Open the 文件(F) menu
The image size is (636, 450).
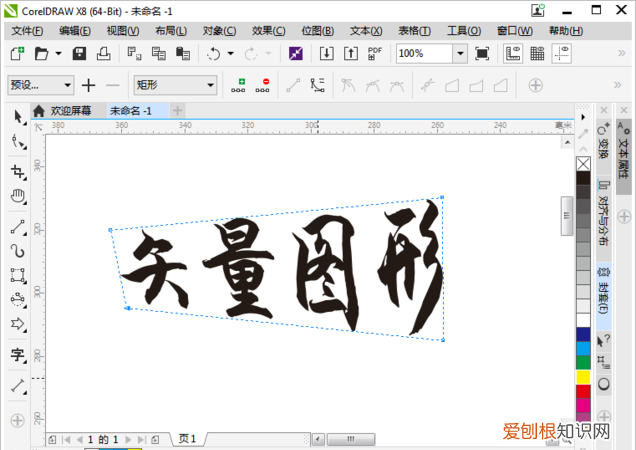coord(27,31)
